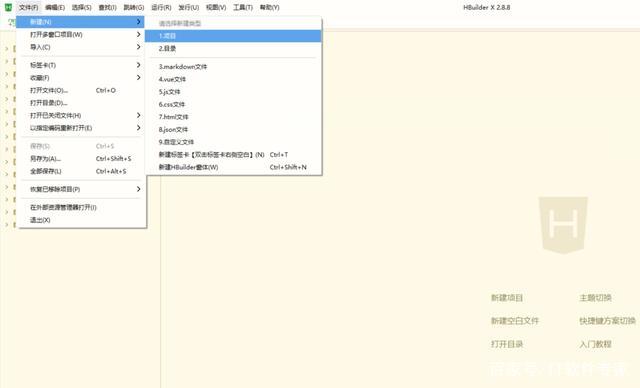
Task: Open the 工具(T) menu
Action: 243,7
